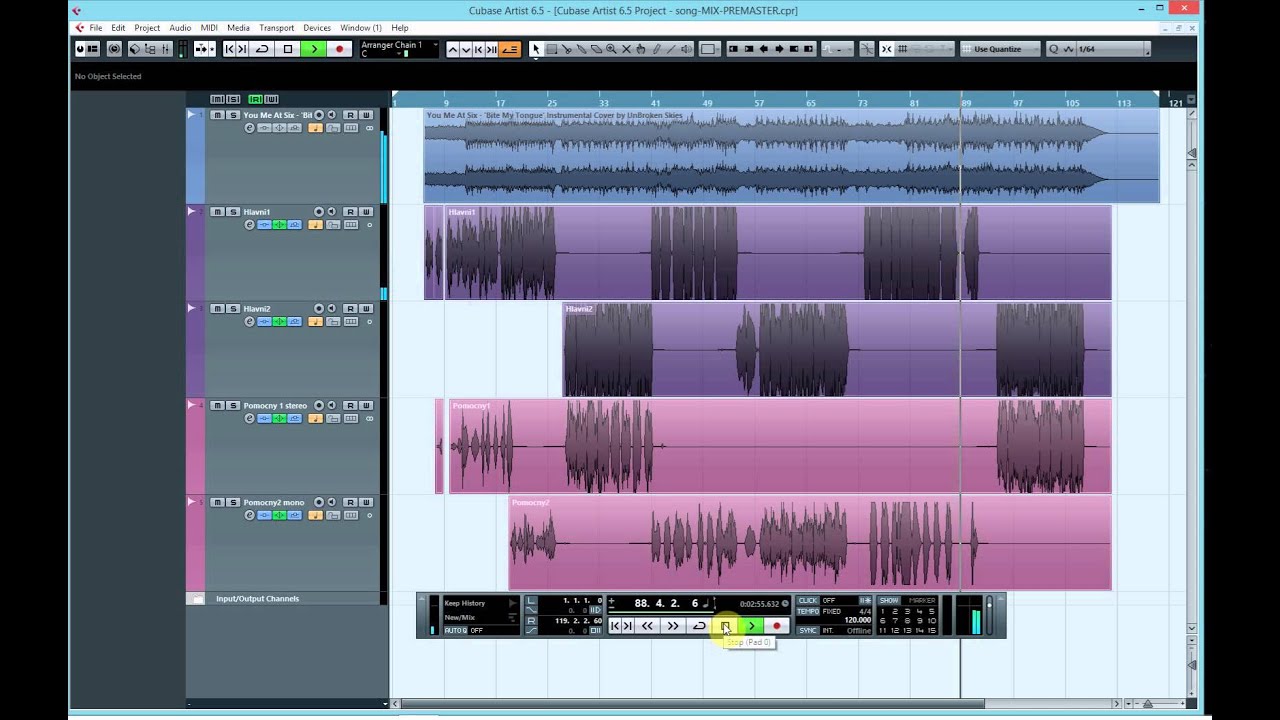This screenshot has width=1280, height=720.
Task: Click Cycle button in transport panel
Action: [699, 626]
